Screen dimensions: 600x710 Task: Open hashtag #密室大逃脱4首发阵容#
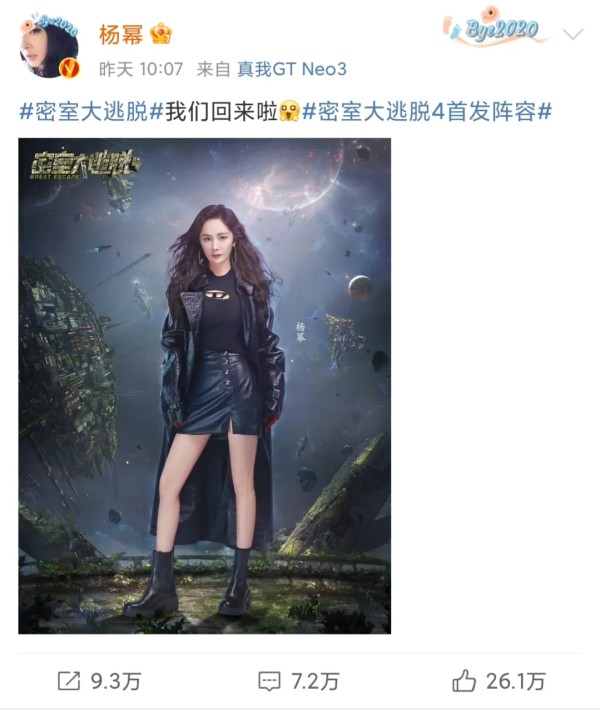(x=427, y=111)
